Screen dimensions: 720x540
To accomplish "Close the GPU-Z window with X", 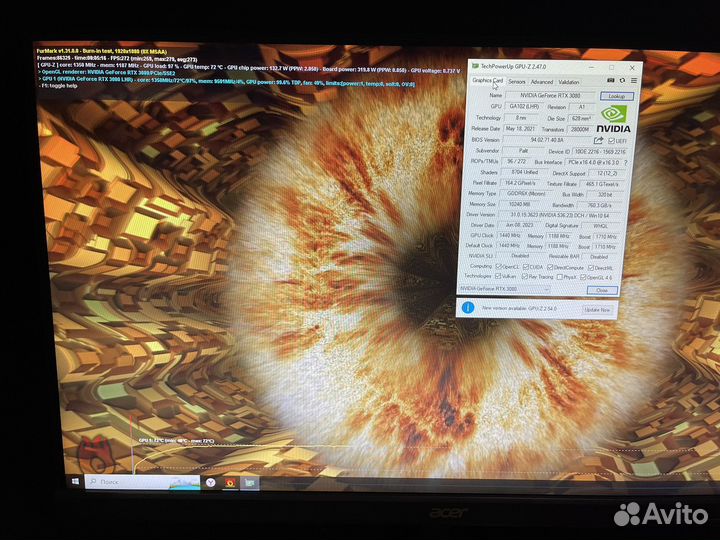I will coord(632,68).
